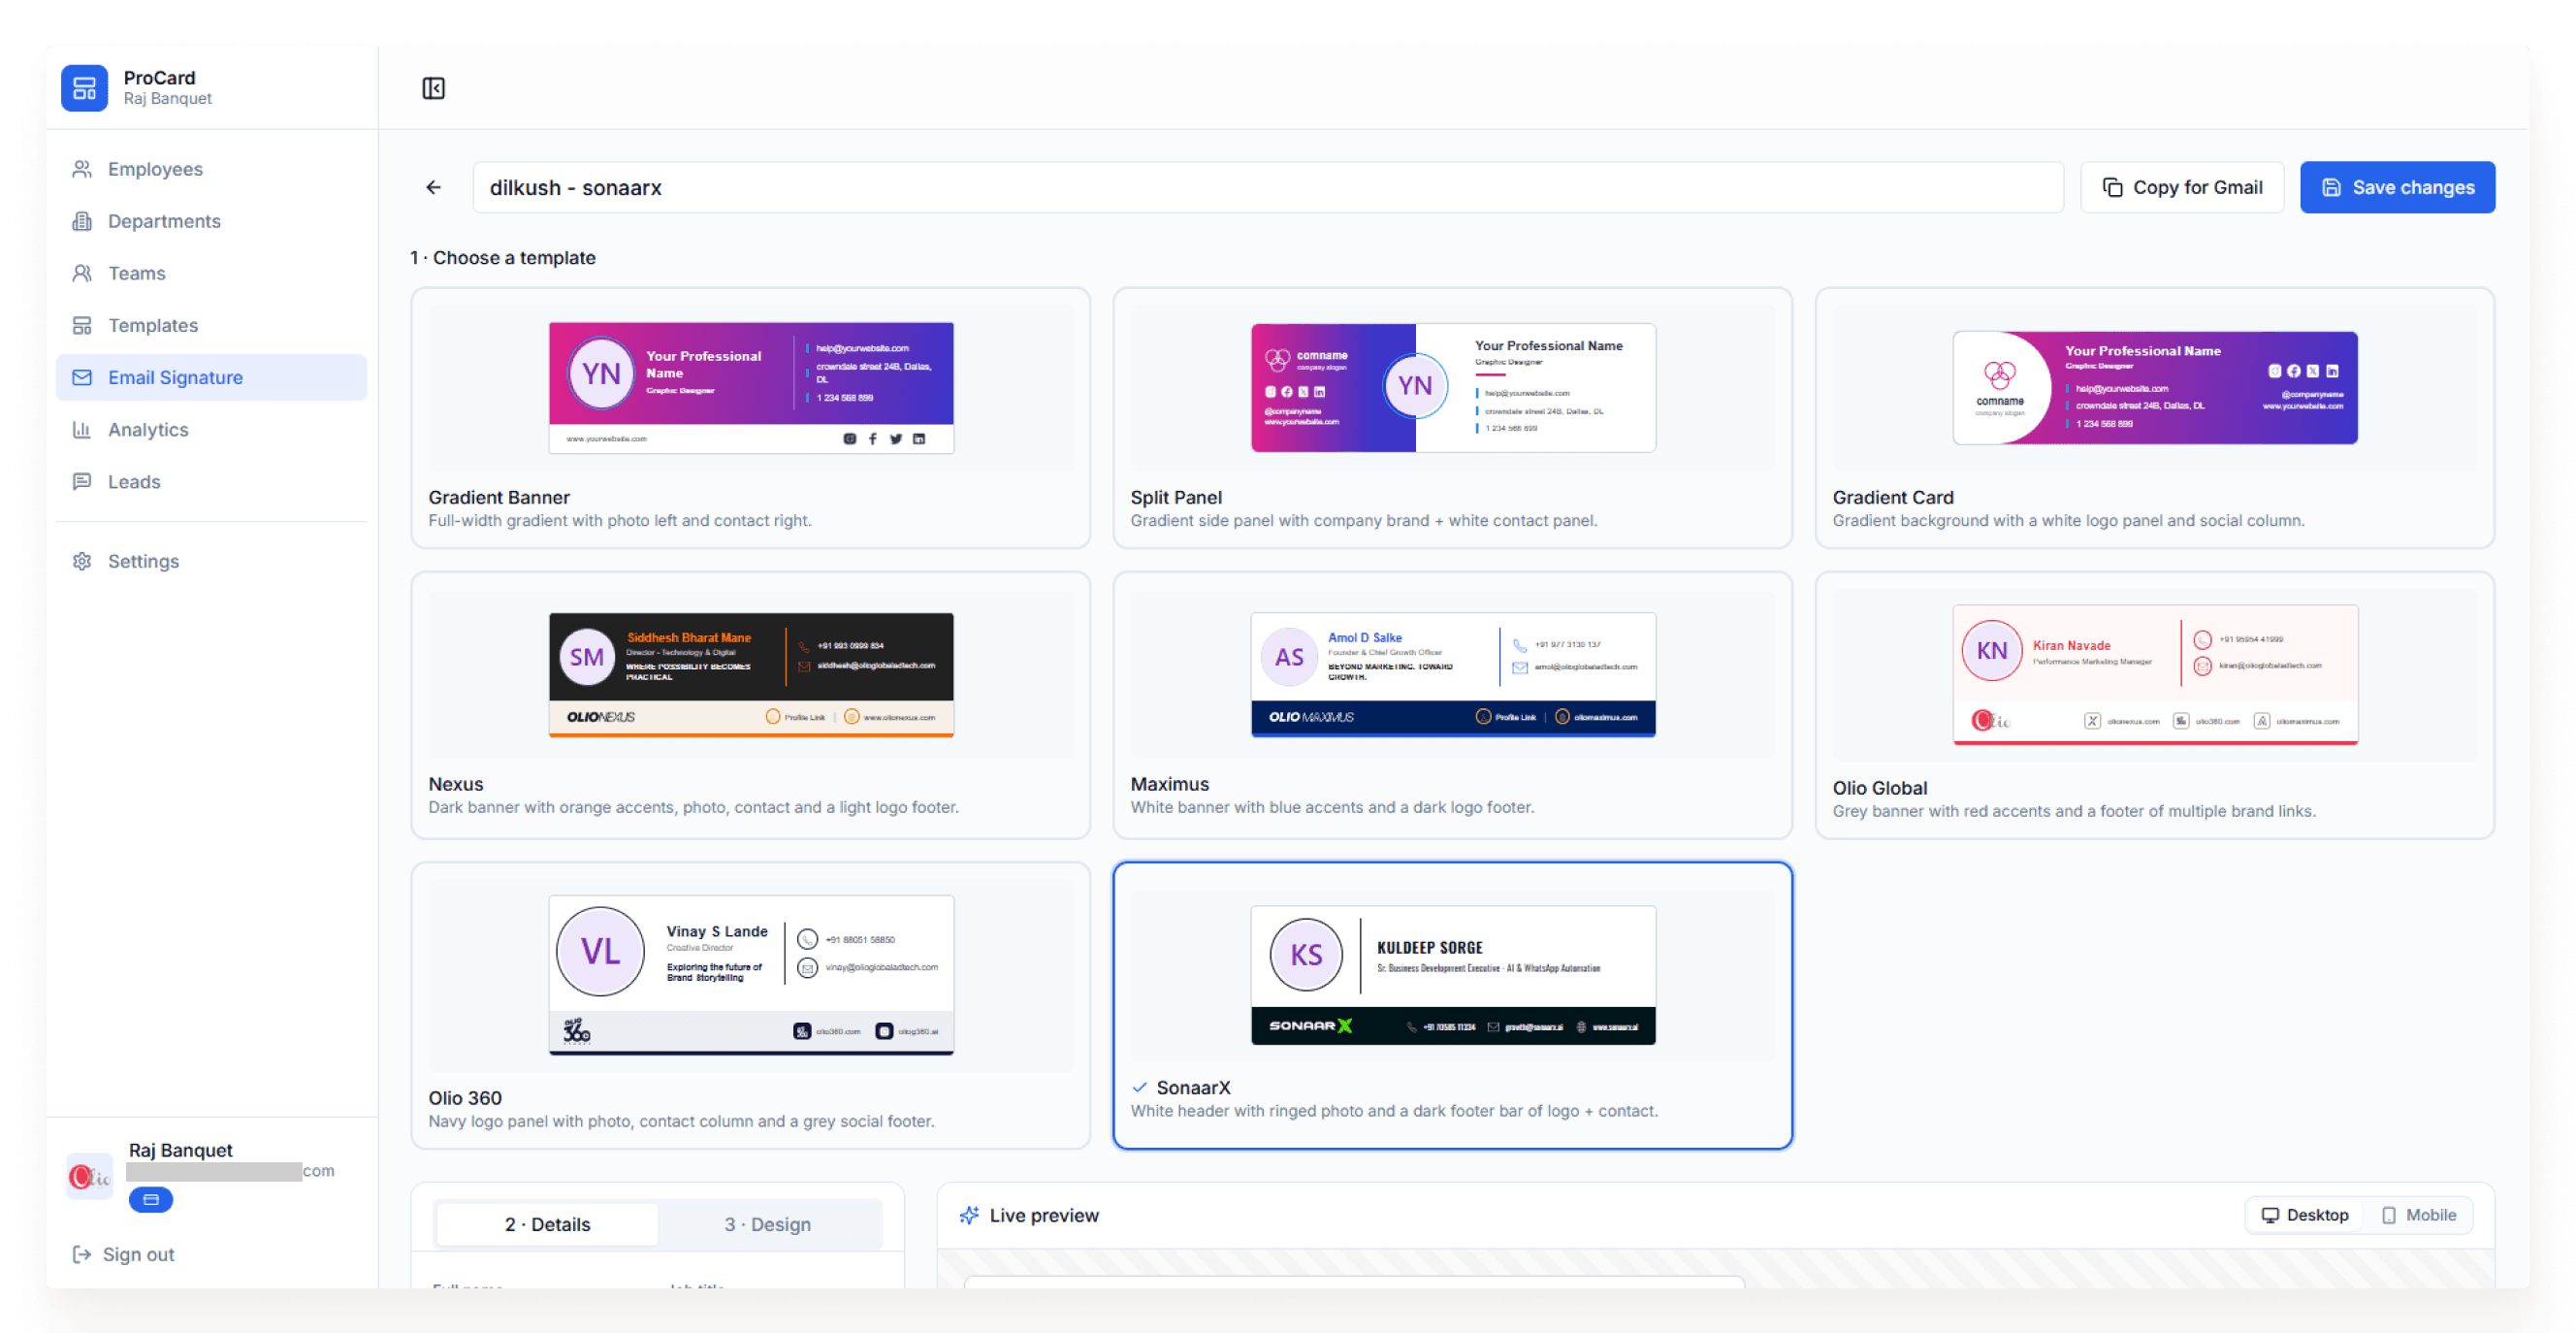Choose the Nexus template

[x=750, y=705]
